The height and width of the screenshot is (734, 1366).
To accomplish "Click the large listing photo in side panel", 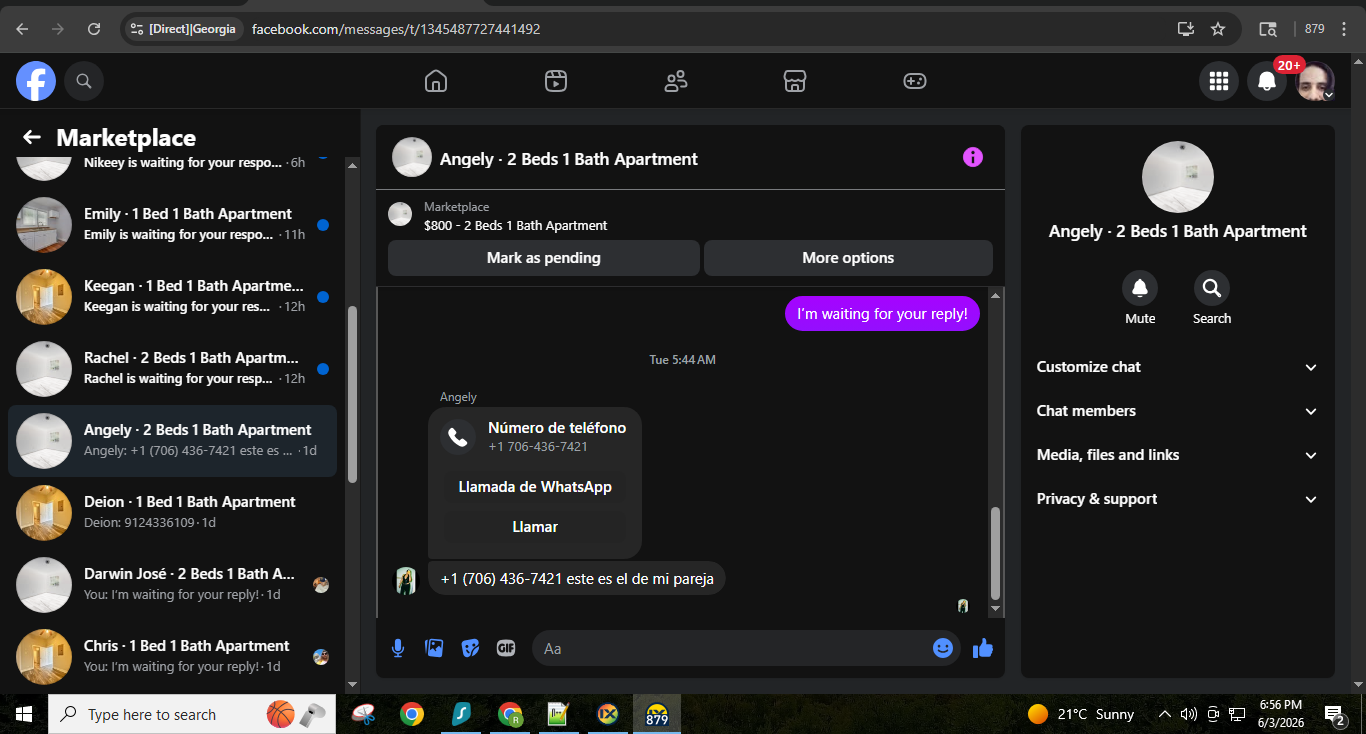I will (1178, 177).
